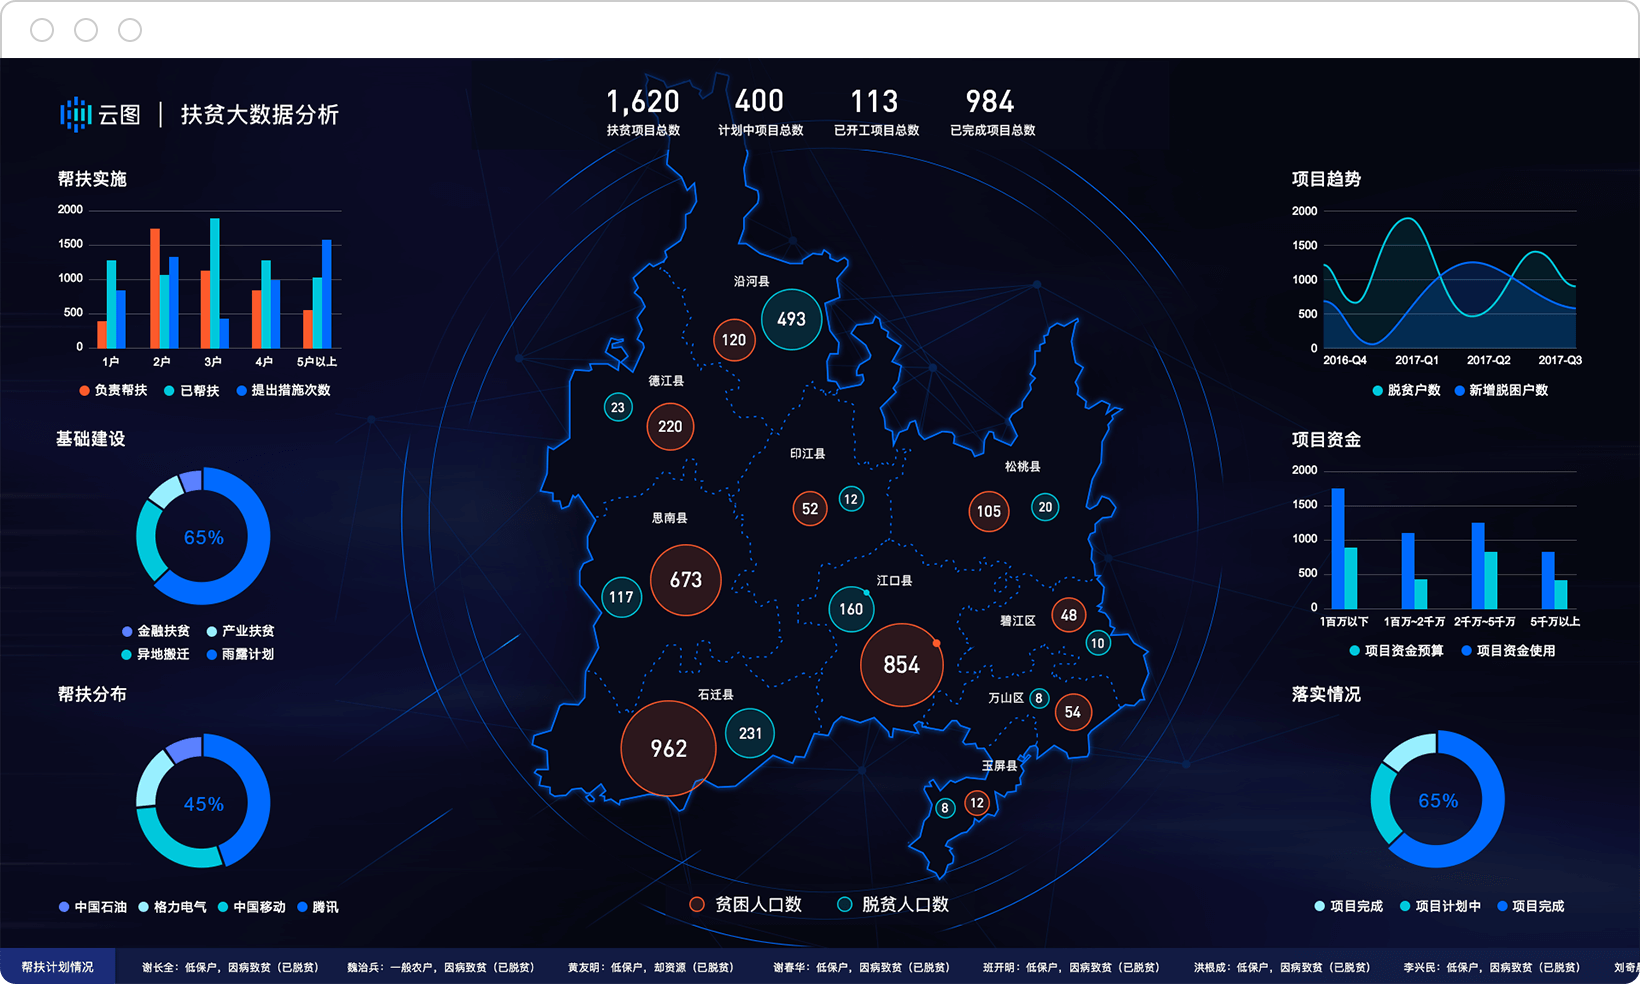Click the 160 bubble in 江口县

(x=851, y=609)
